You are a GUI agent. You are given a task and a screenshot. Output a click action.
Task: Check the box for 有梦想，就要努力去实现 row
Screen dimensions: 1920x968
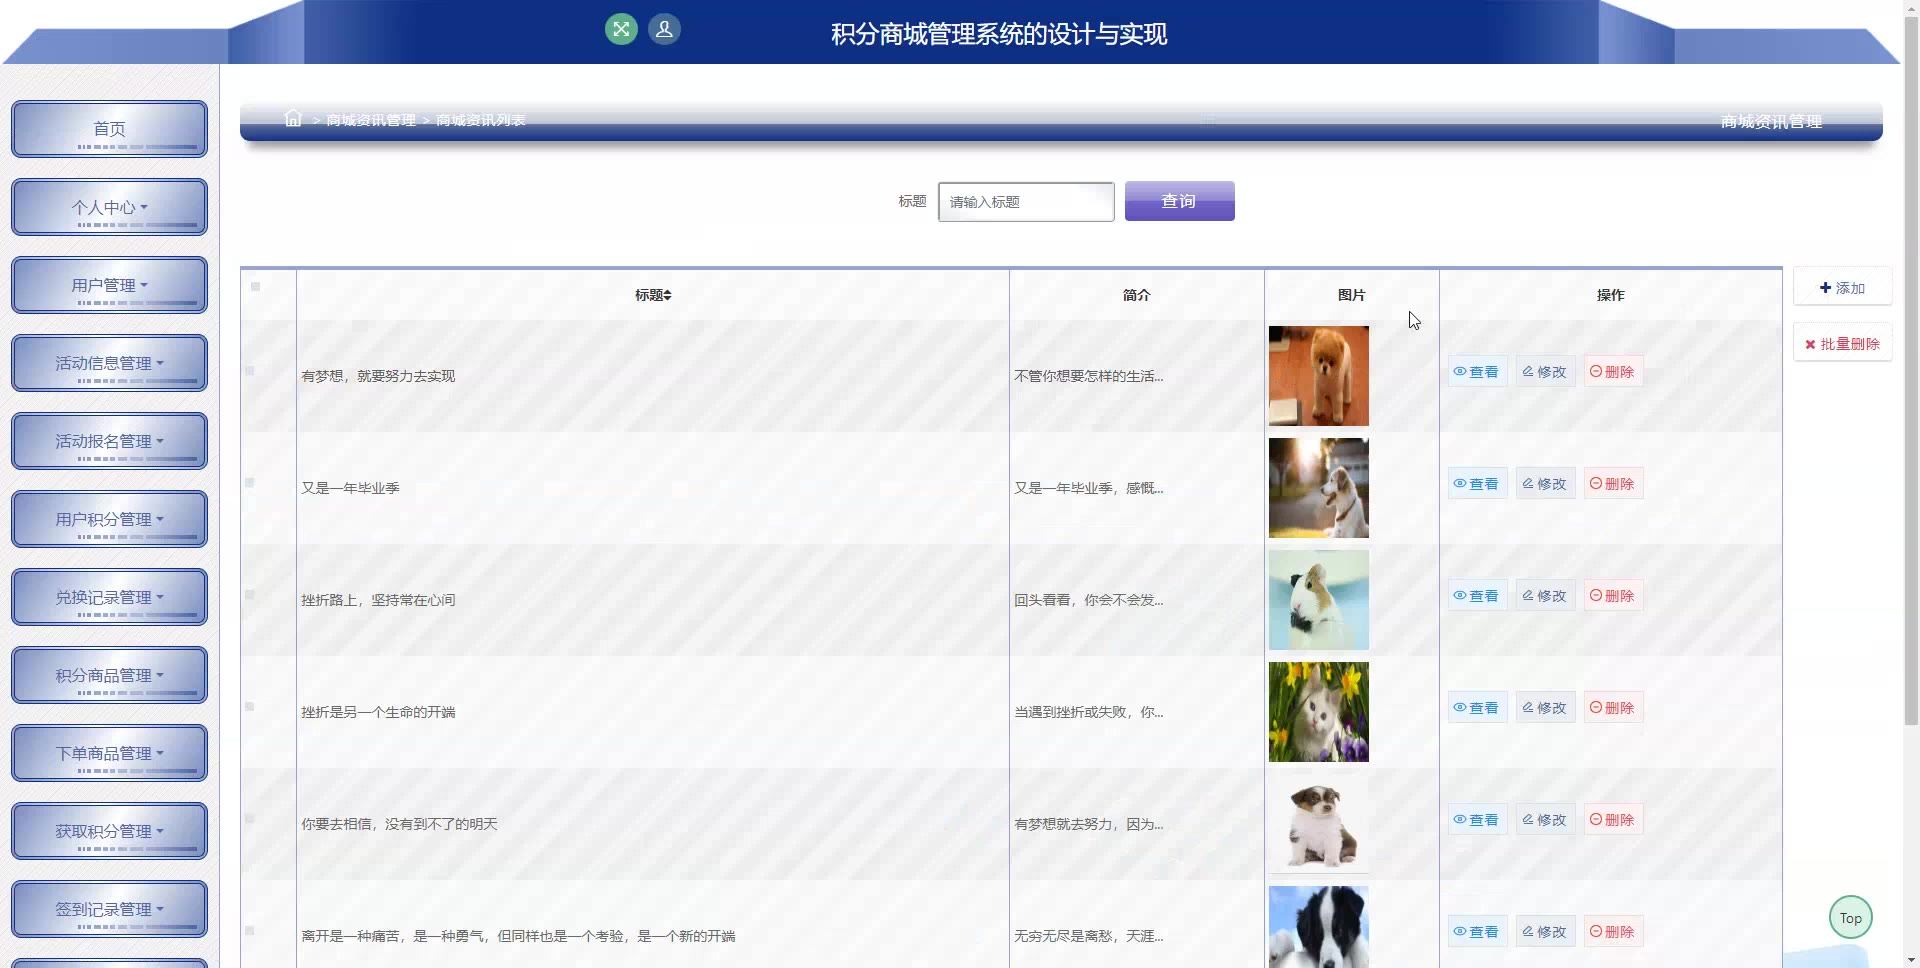click(x=250, y=371)
